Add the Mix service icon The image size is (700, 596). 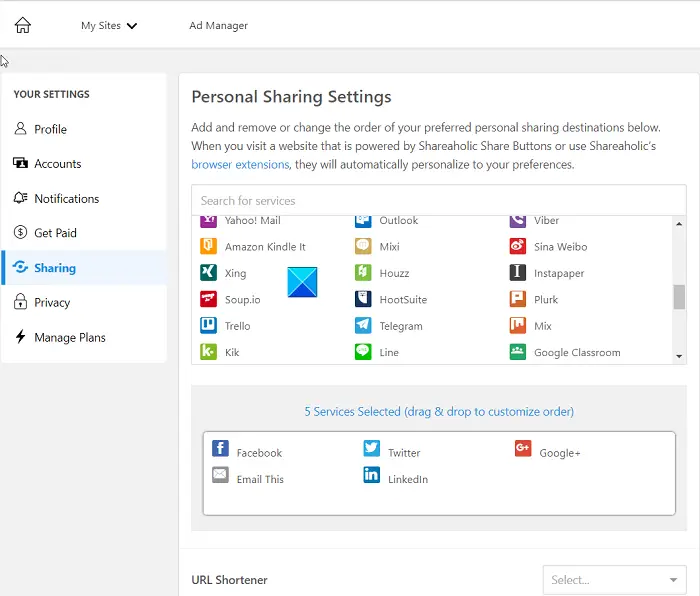point(518,325)
